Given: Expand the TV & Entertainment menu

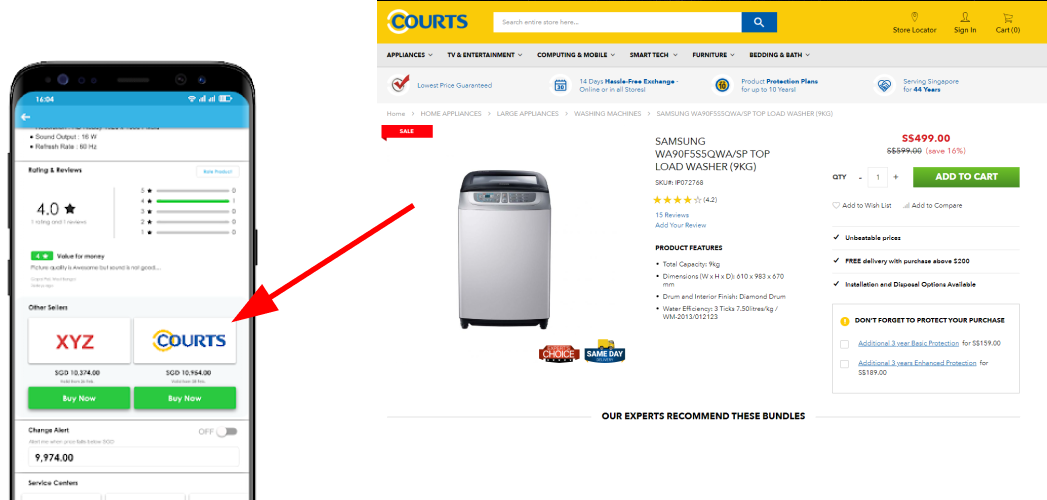Looking at the screenshot, I should (x=485, y=55).
